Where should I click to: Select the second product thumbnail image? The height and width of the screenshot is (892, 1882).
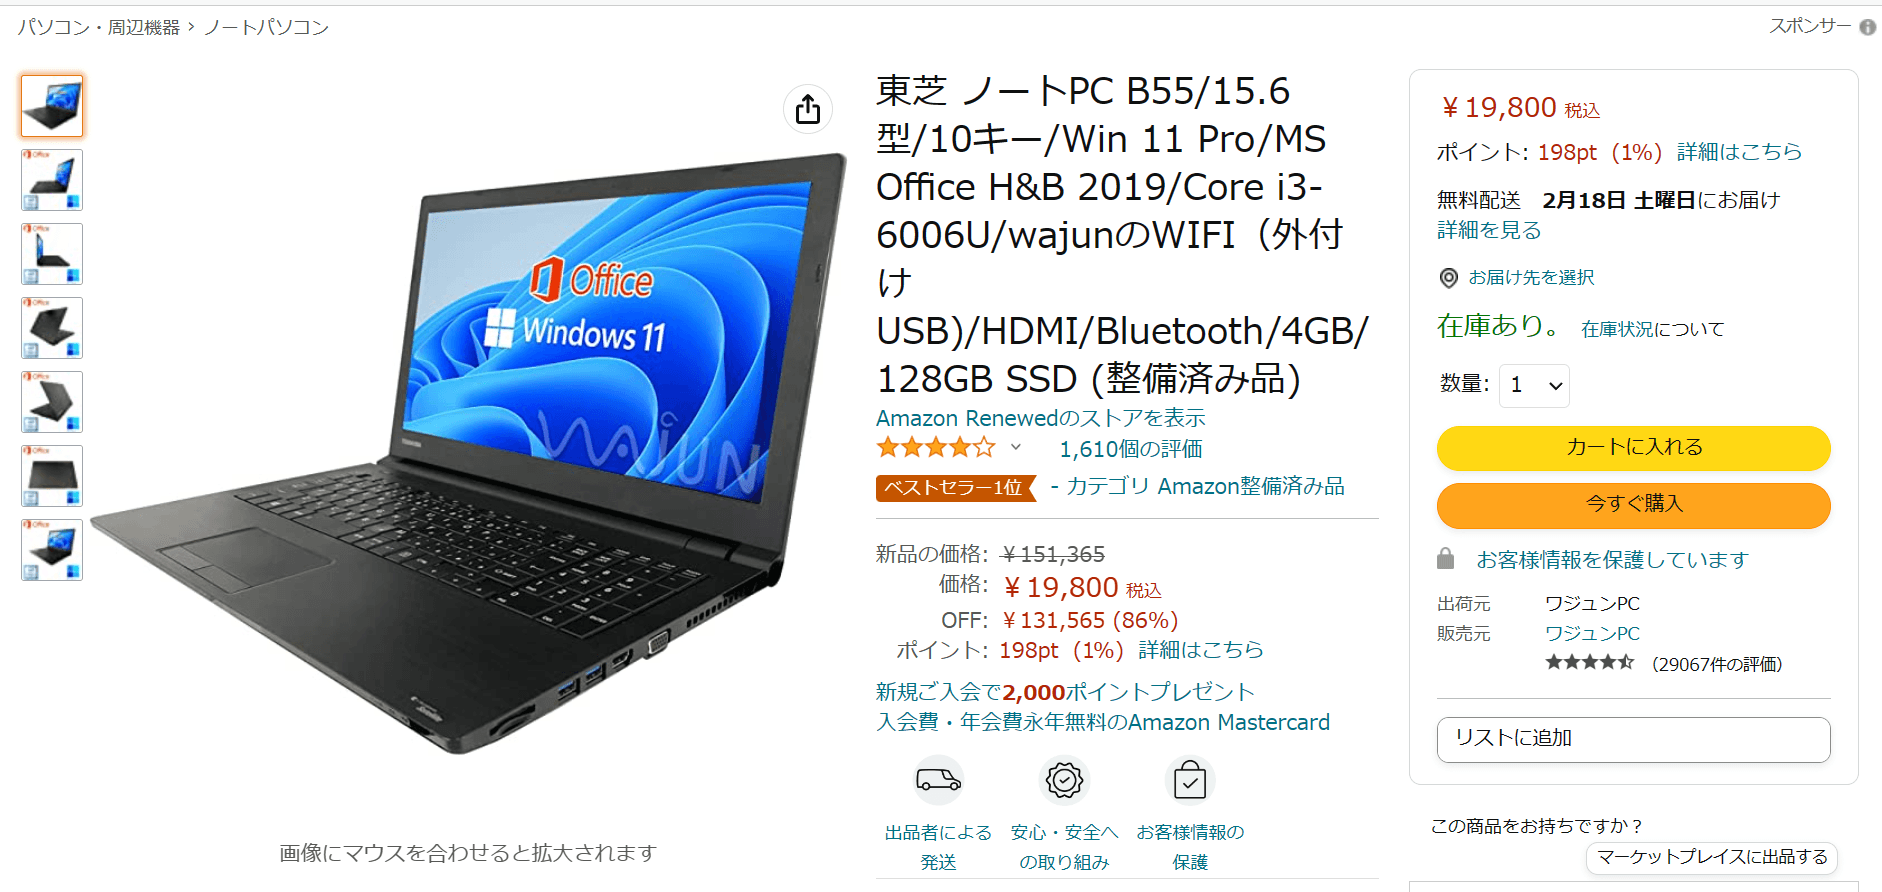(52, 180)
